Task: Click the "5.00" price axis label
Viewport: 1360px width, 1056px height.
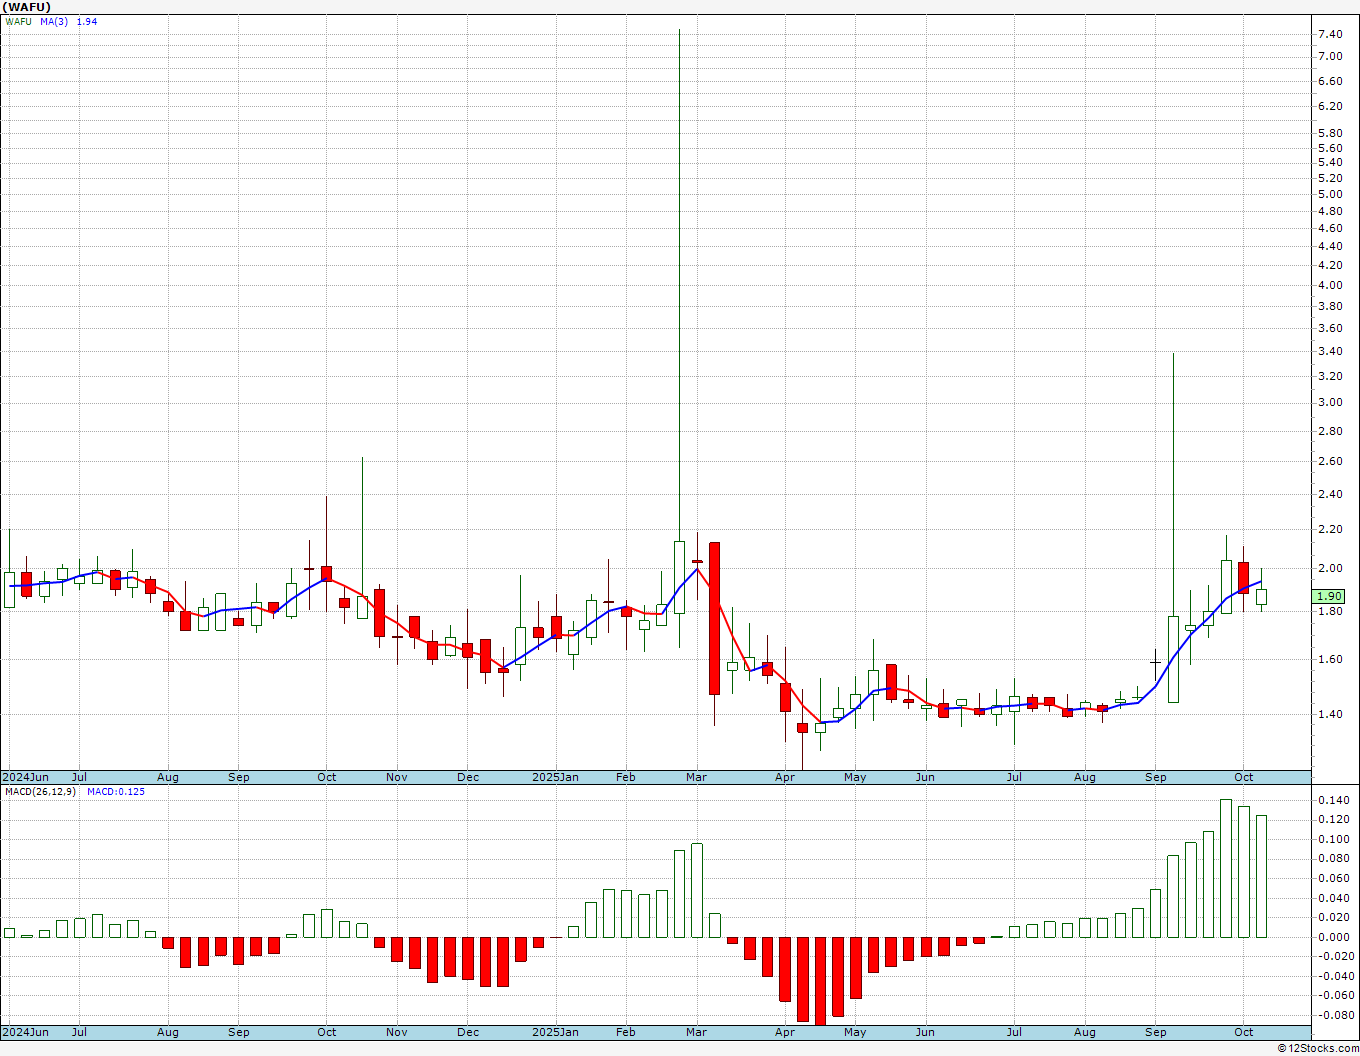Action: [1330, 194]
